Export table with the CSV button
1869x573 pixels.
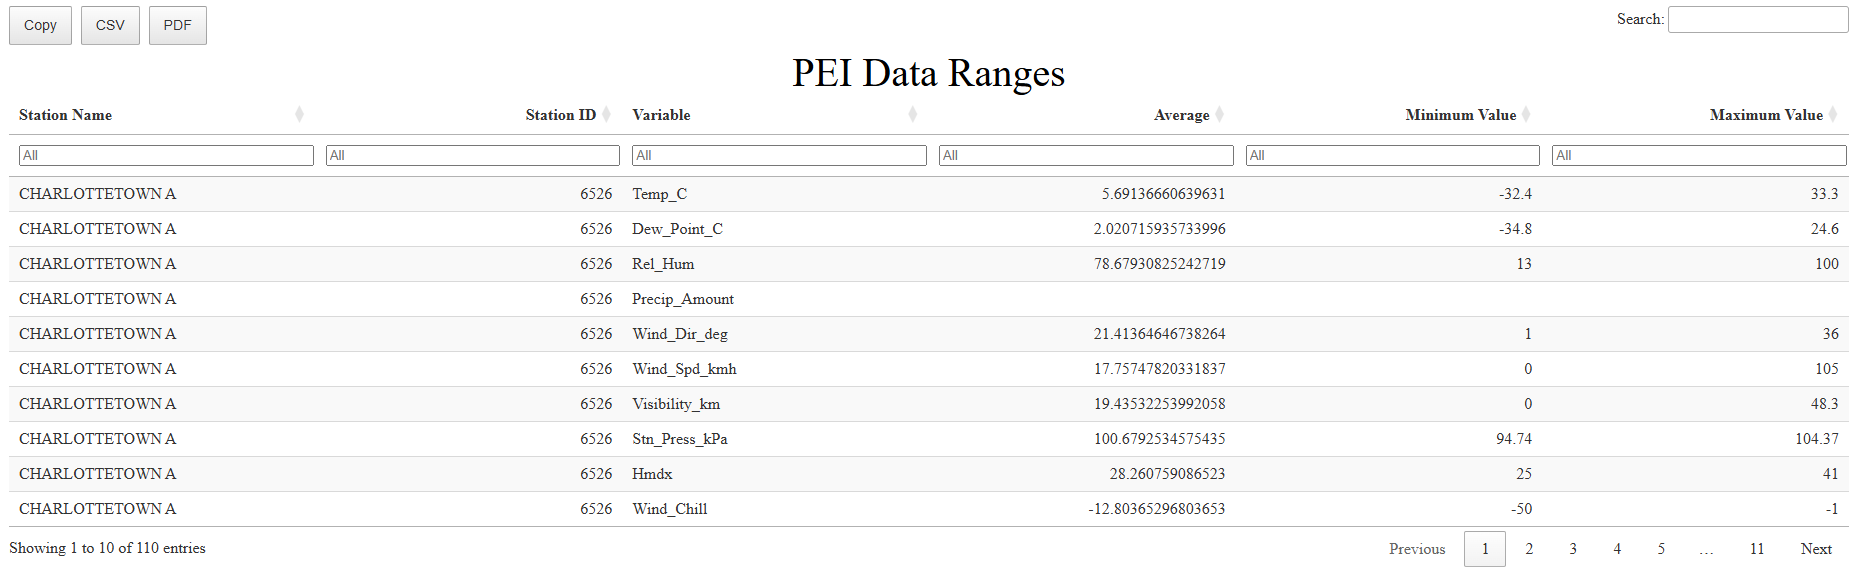[110, 25]
